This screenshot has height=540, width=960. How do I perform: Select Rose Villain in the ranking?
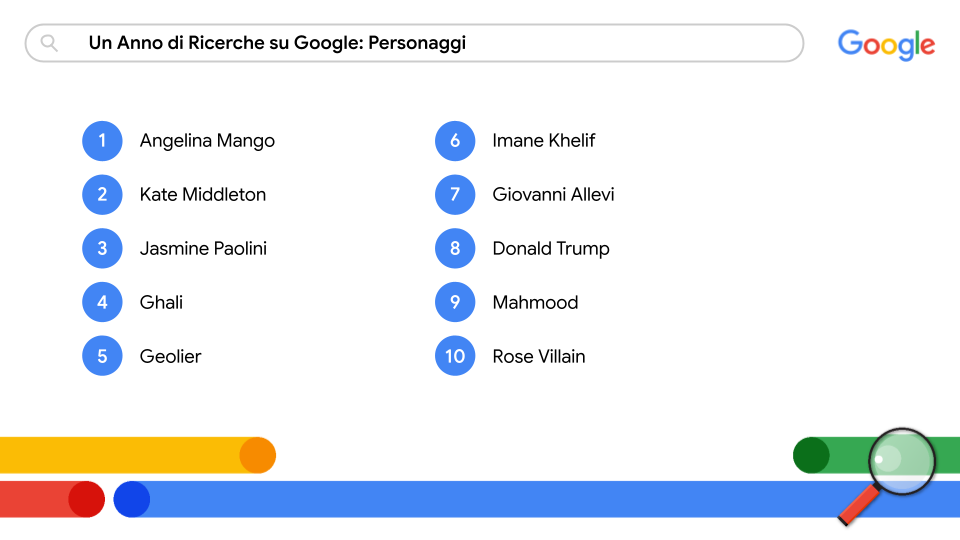[x=539, y=357]
